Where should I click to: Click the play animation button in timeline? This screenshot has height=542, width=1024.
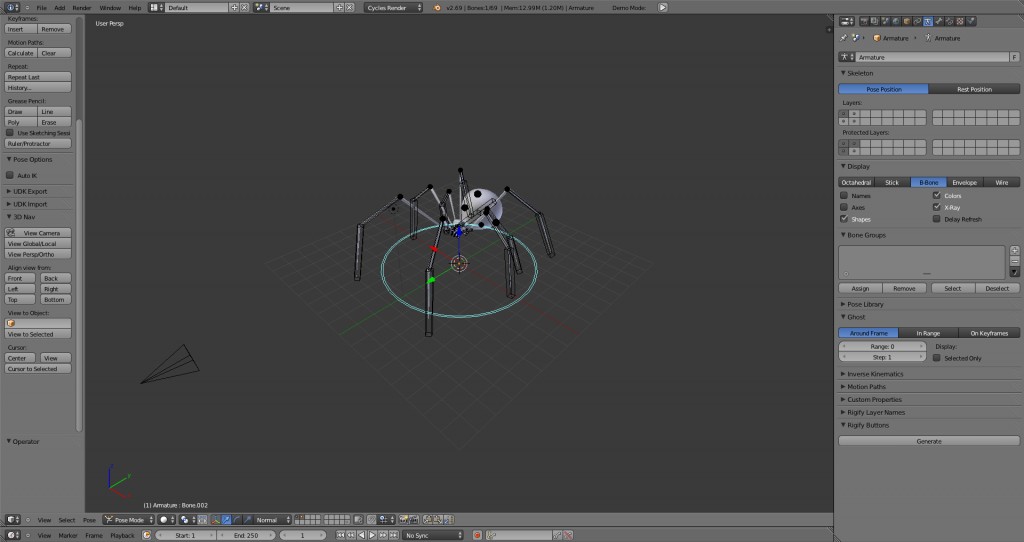(372, 535)
